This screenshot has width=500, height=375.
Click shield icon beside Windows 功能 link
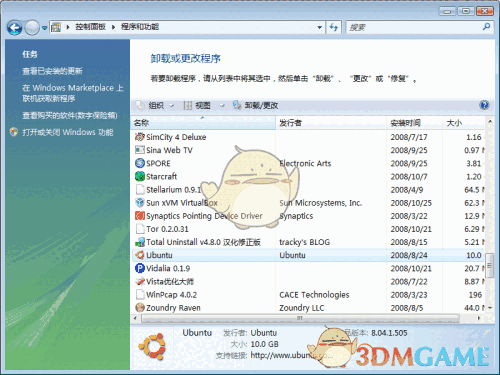point(14,132)
